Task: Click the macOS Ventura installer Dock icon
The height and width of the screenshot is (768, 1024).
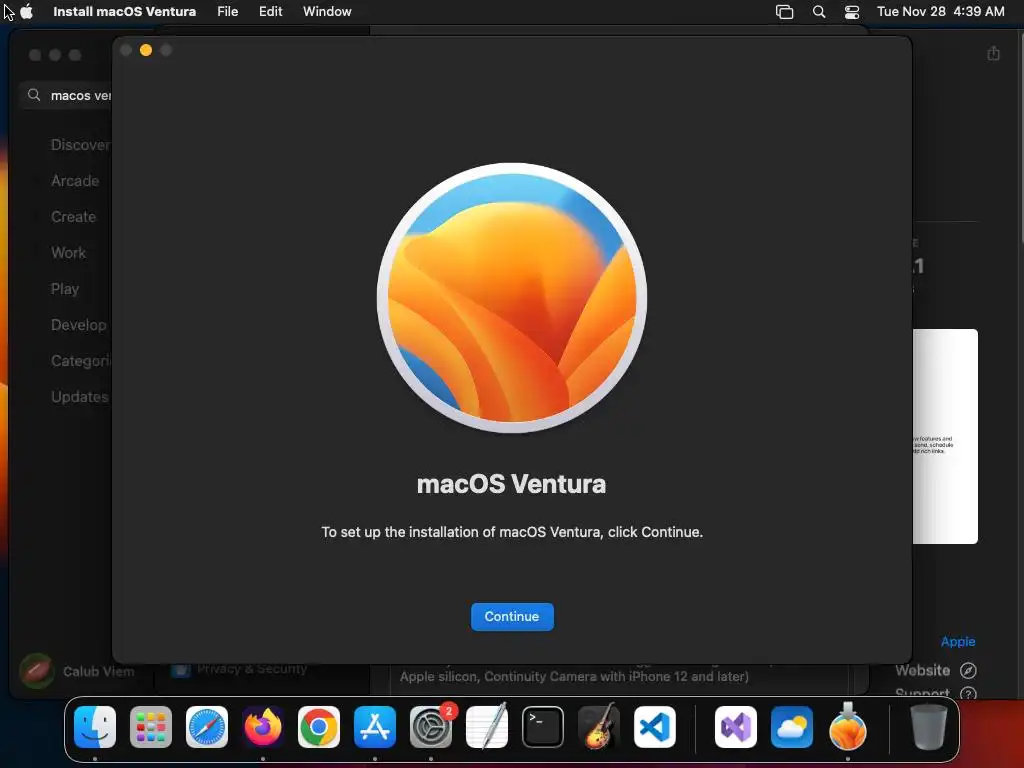Action: [848, 727]
